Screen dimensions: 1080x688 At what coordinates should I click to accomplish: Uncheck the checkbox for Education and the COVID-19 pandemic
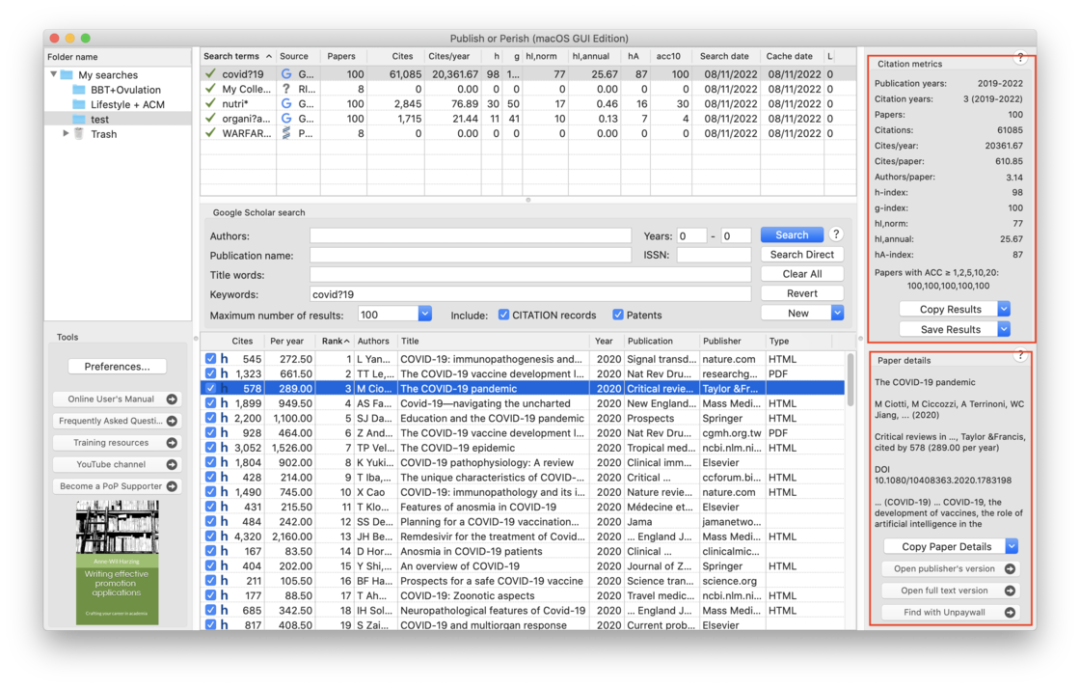(210, 418)
